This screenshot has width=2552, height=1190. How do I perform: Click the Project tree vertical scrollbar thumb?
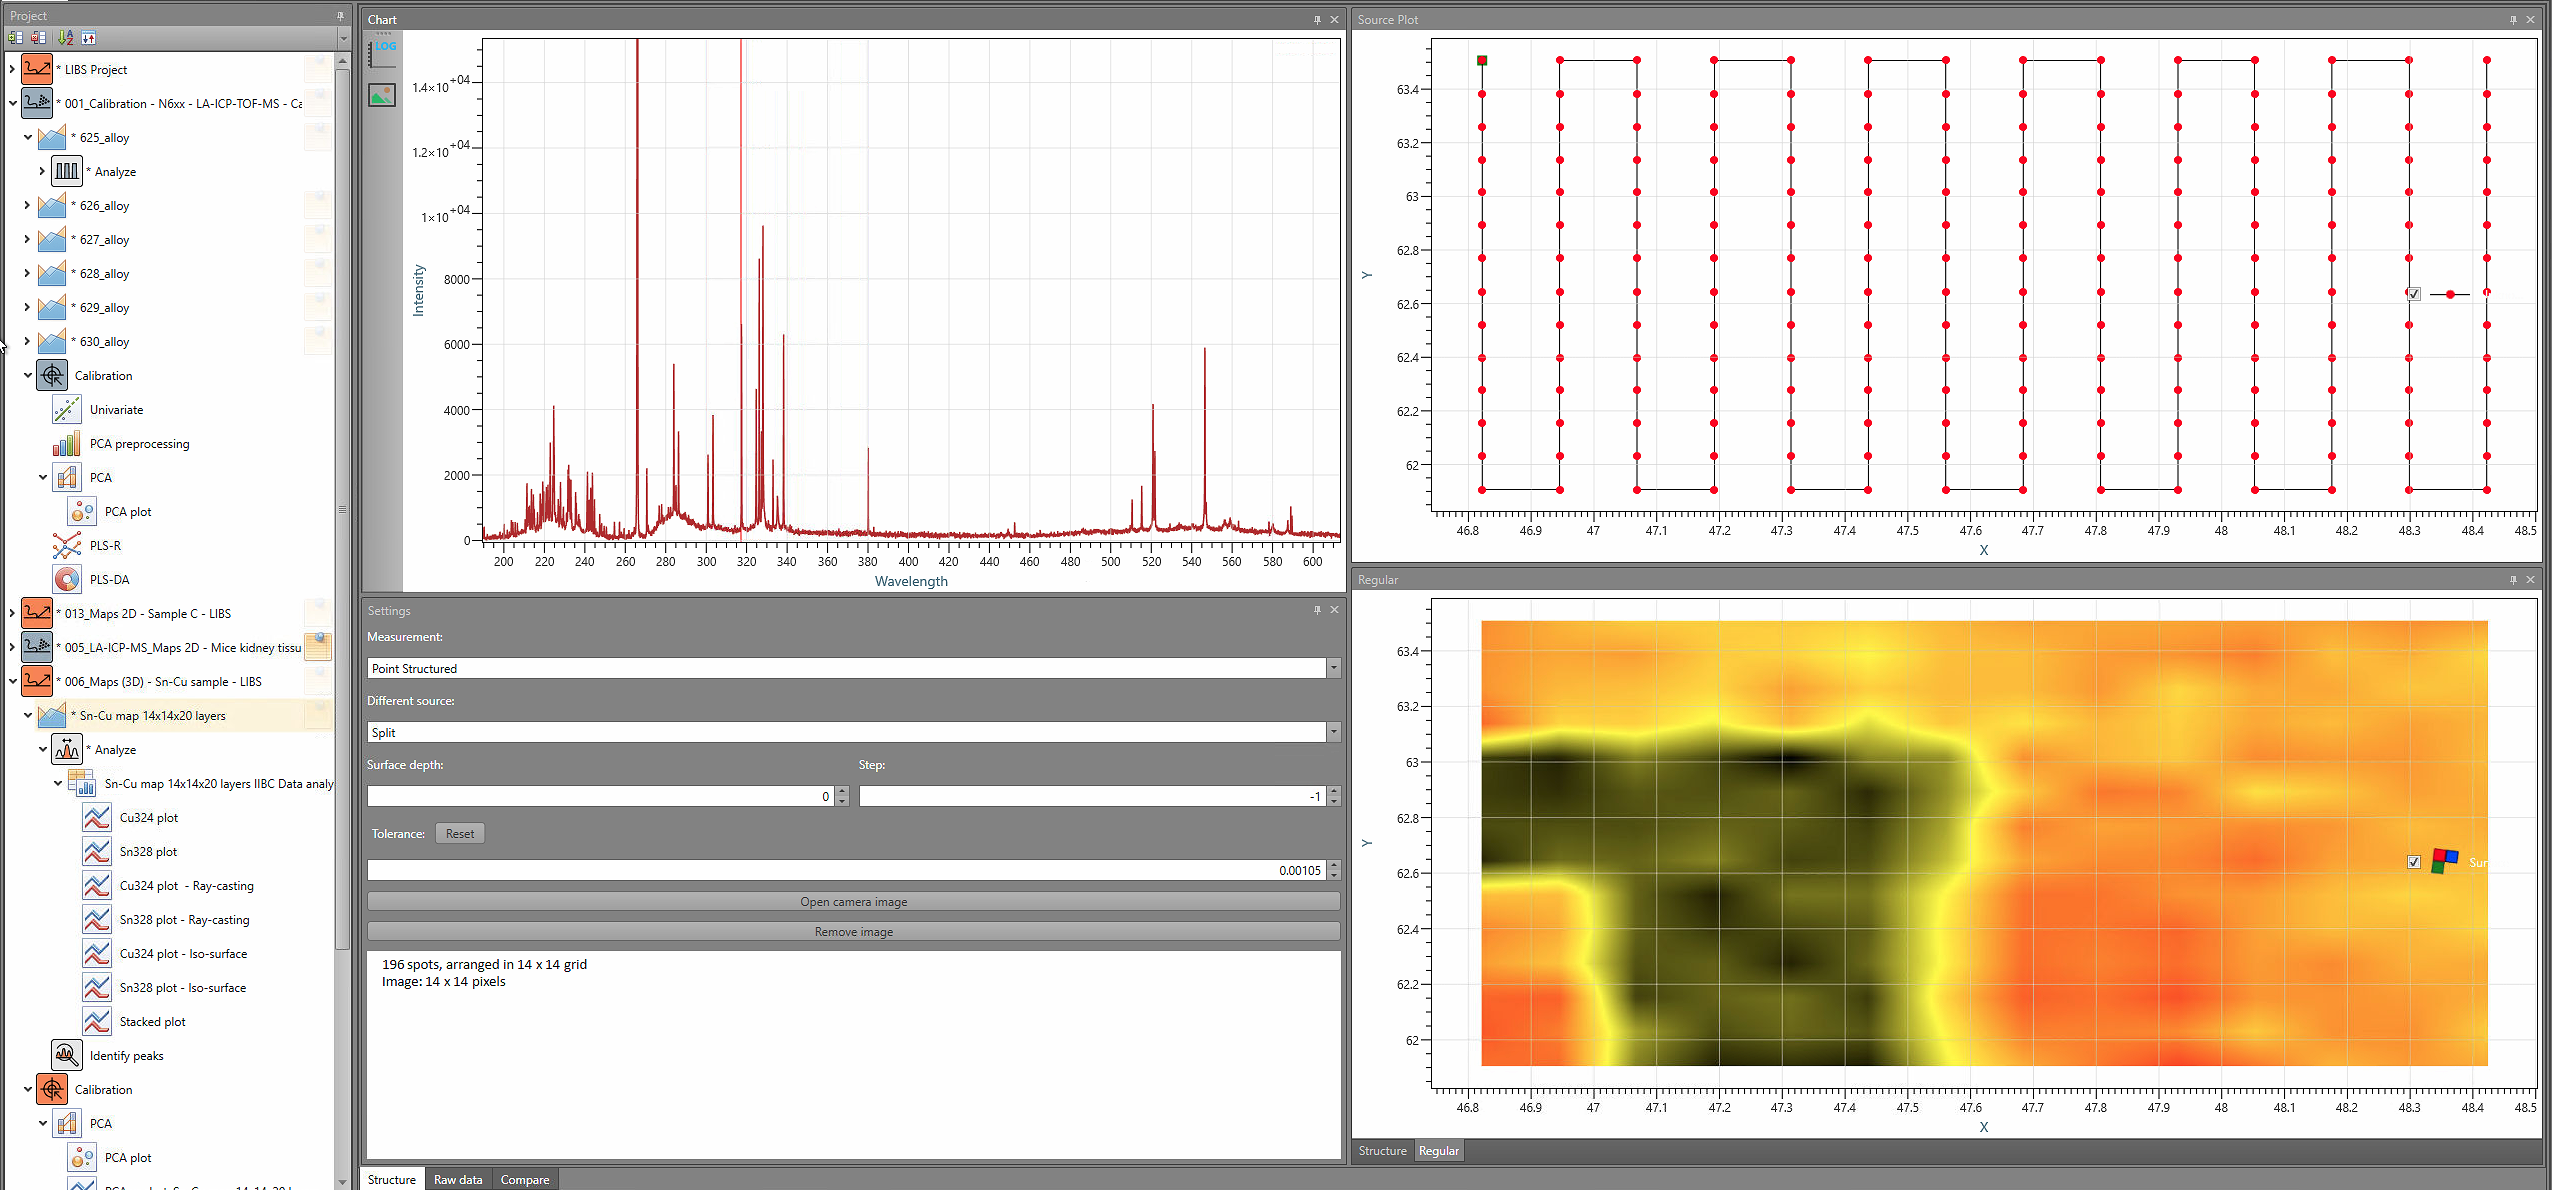[342, 510]
